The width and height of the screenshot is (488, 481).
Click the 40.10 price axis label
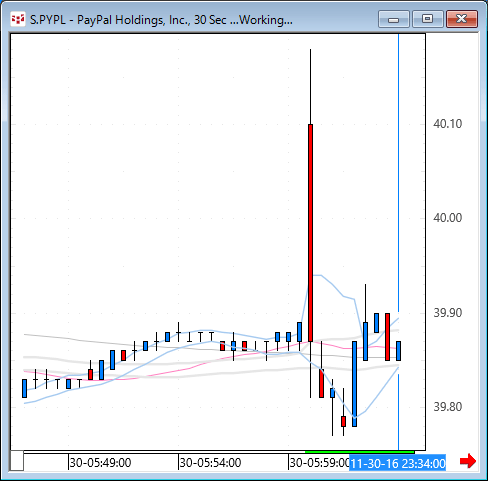click(448, 124)
